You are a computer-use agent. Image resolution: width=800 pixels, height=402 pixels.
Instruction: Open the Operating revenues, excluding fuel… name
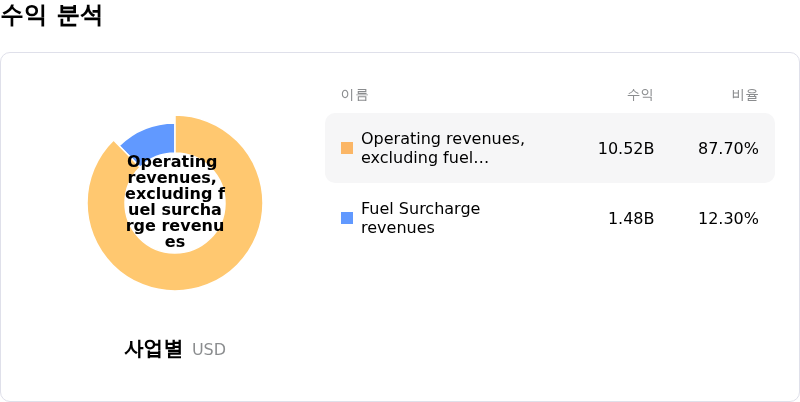(442, 148)
